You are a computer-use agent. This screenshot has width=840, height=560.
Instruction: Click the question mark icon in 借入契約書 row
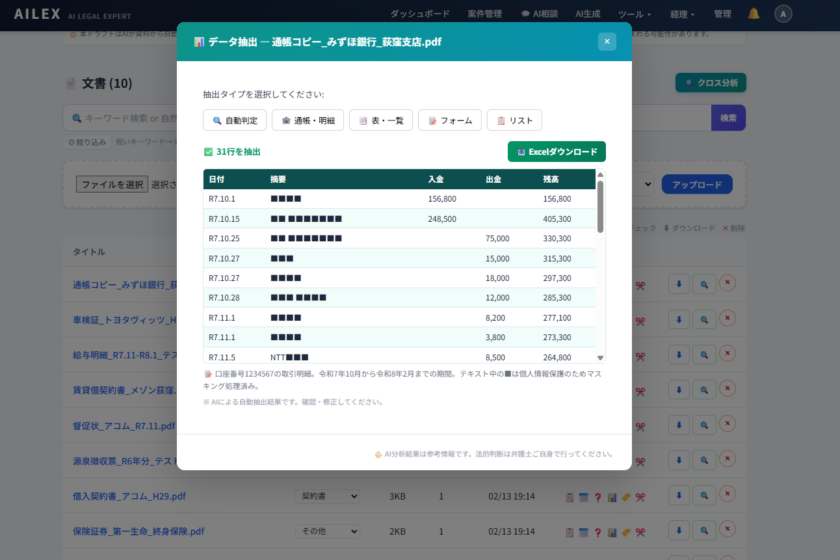point(597,497)
